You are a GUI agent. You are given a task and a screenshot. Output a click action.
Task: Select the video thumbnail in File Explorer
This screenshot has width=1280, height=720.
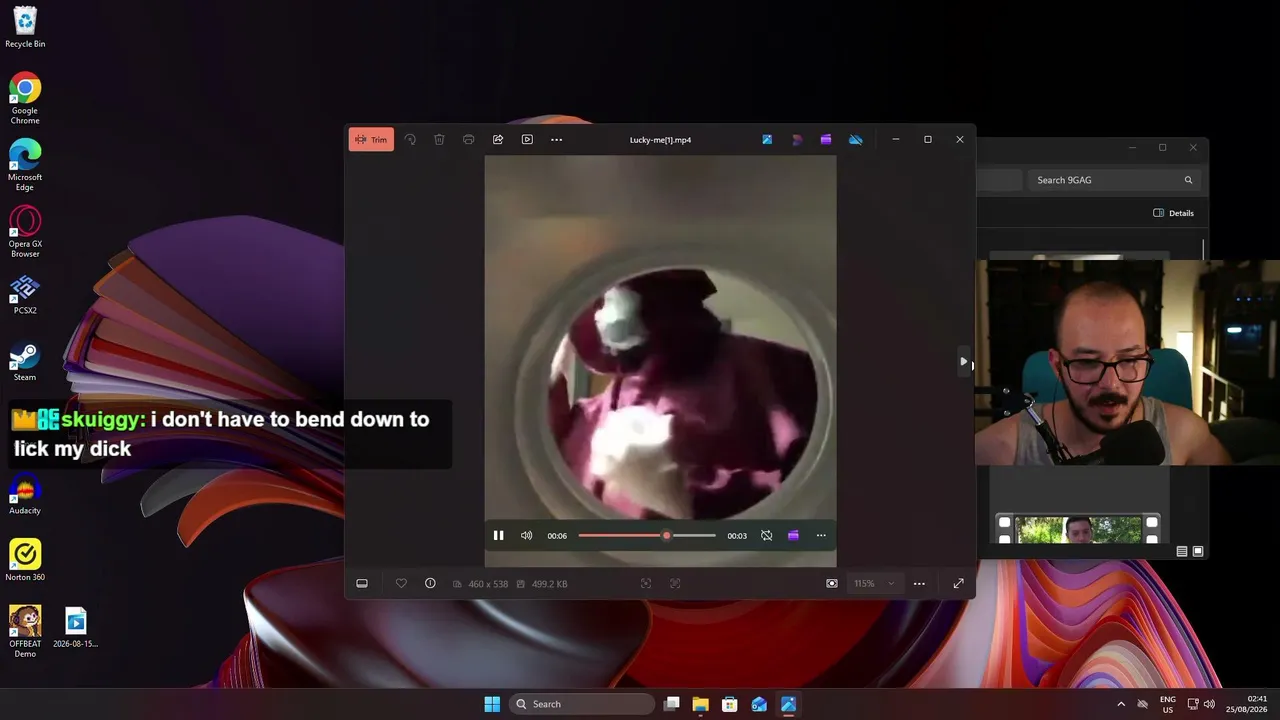pyautogui.click(x=1078, y=528)
